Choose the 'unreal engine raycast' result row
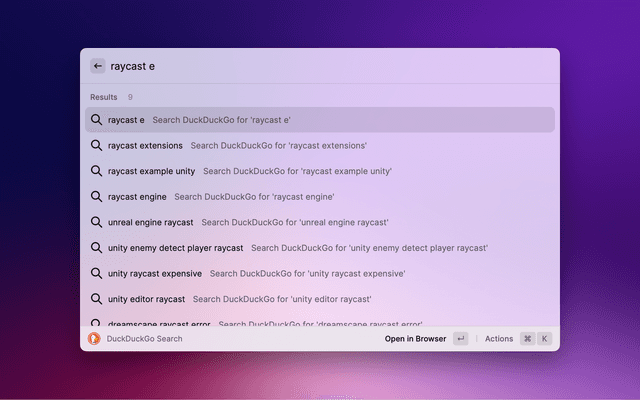Viewport: 640px width, 400px height. click(320, 222)
